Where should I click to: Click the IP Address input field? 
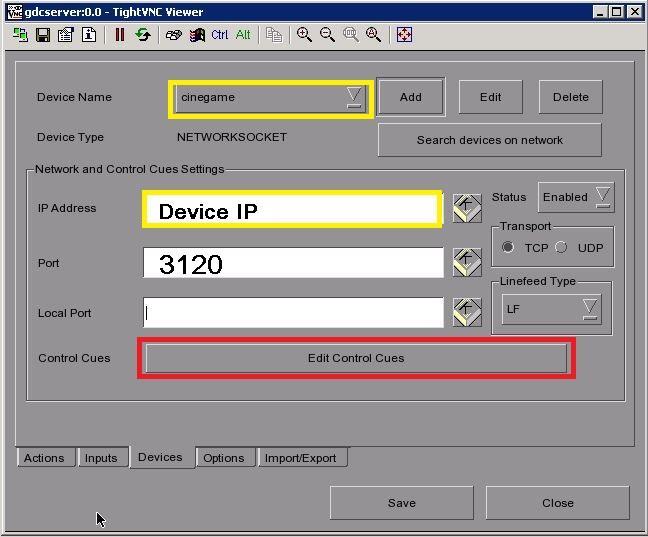click(293, 209)
